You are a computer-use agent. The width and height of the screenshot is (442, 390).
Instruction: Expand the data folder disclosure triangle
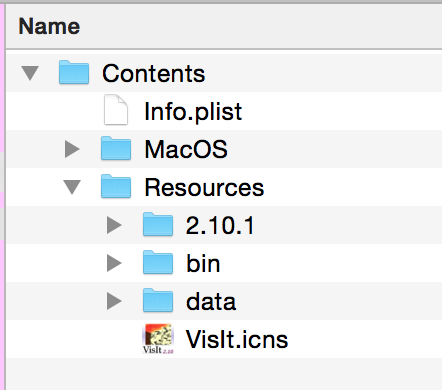[114, 301]
